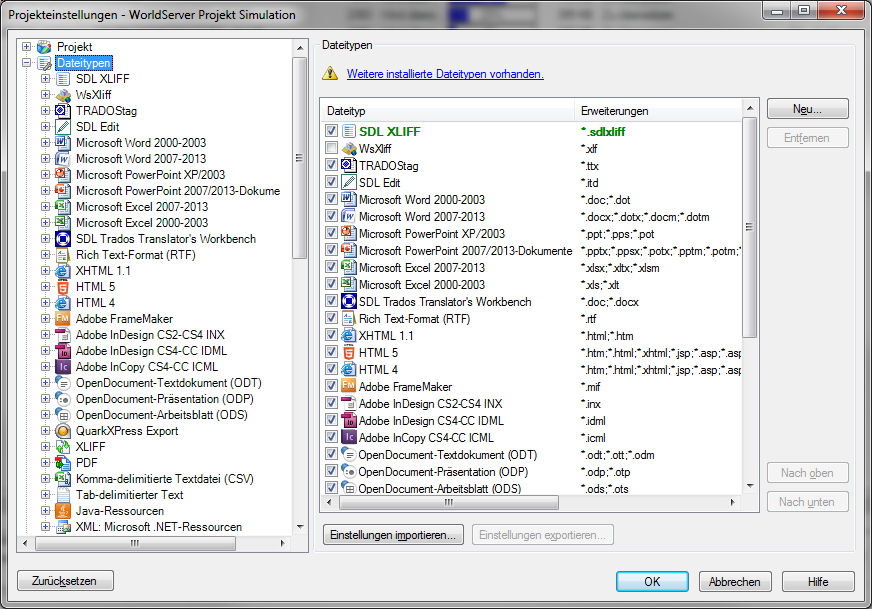Click Rich Text-Format (RTF) icon in list

click(x=349, y=319)
